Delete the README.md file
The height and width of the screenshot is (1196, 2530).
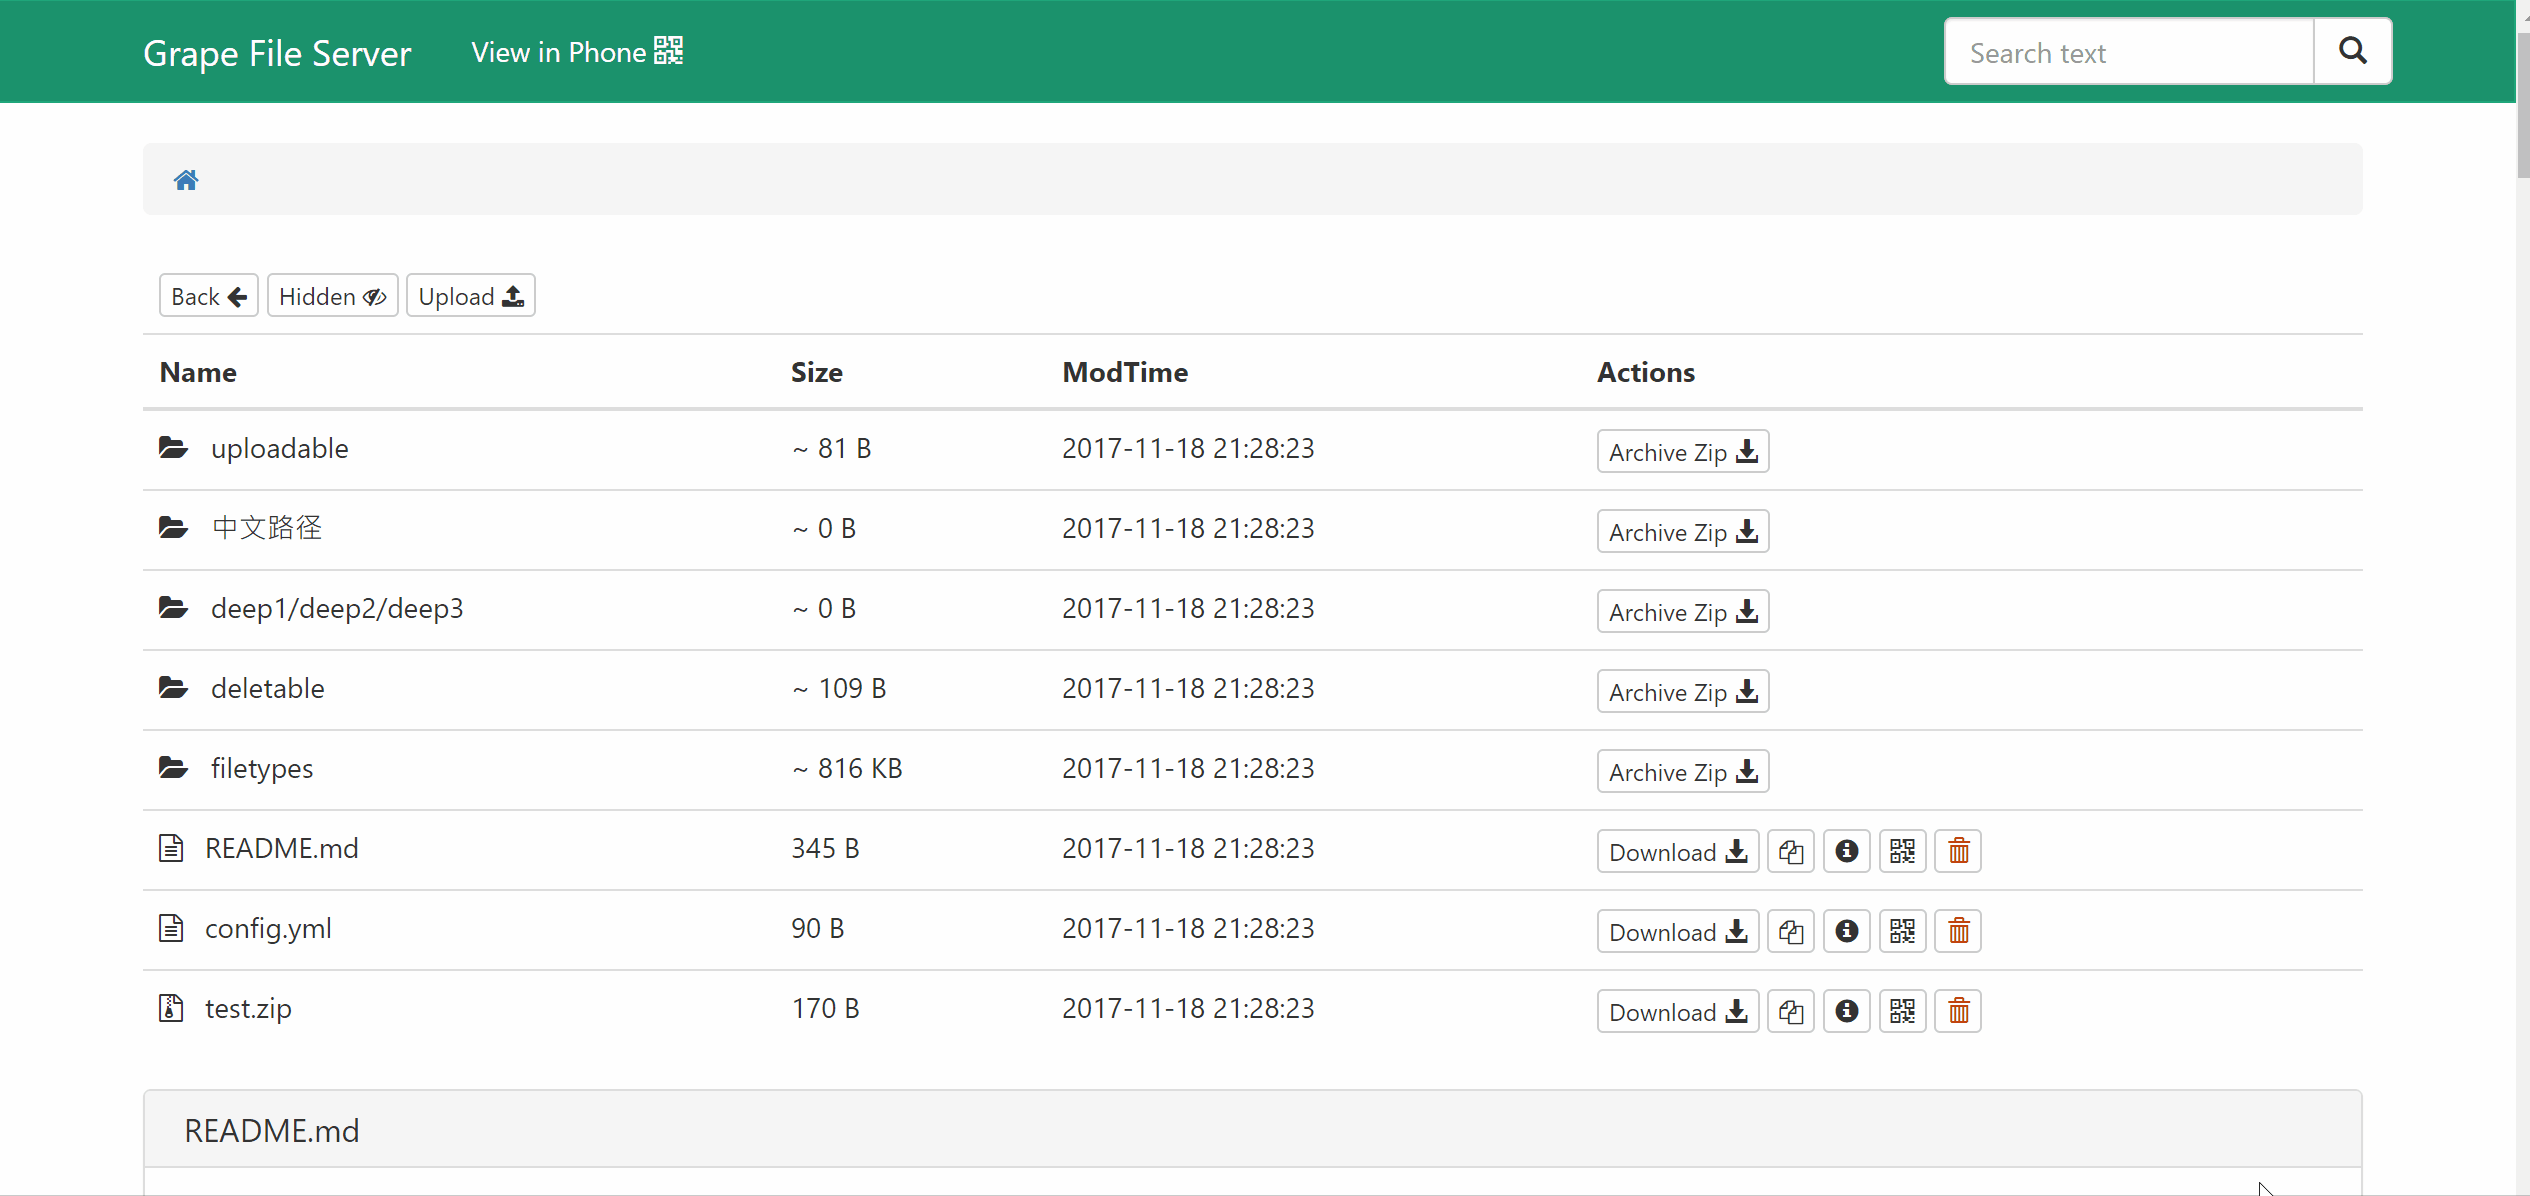[x=1958, y=852]
